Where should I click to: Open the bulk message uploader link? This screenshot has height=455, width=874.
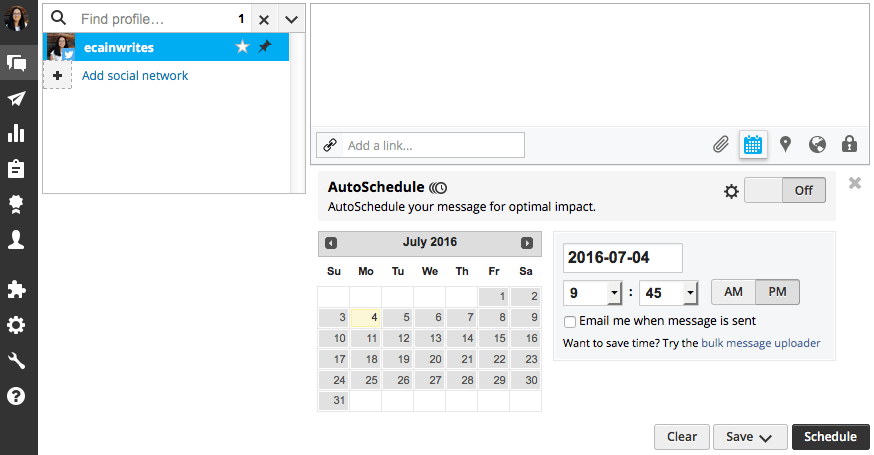point(760,343)
